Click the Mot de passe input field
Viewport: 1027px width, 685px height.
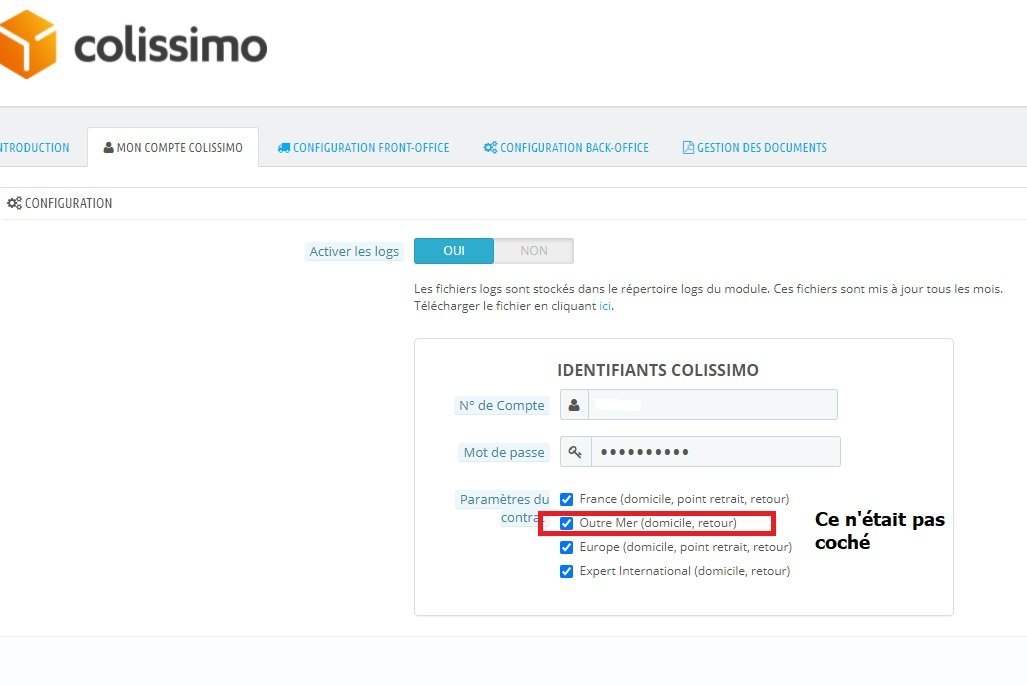tap(716, 452)
